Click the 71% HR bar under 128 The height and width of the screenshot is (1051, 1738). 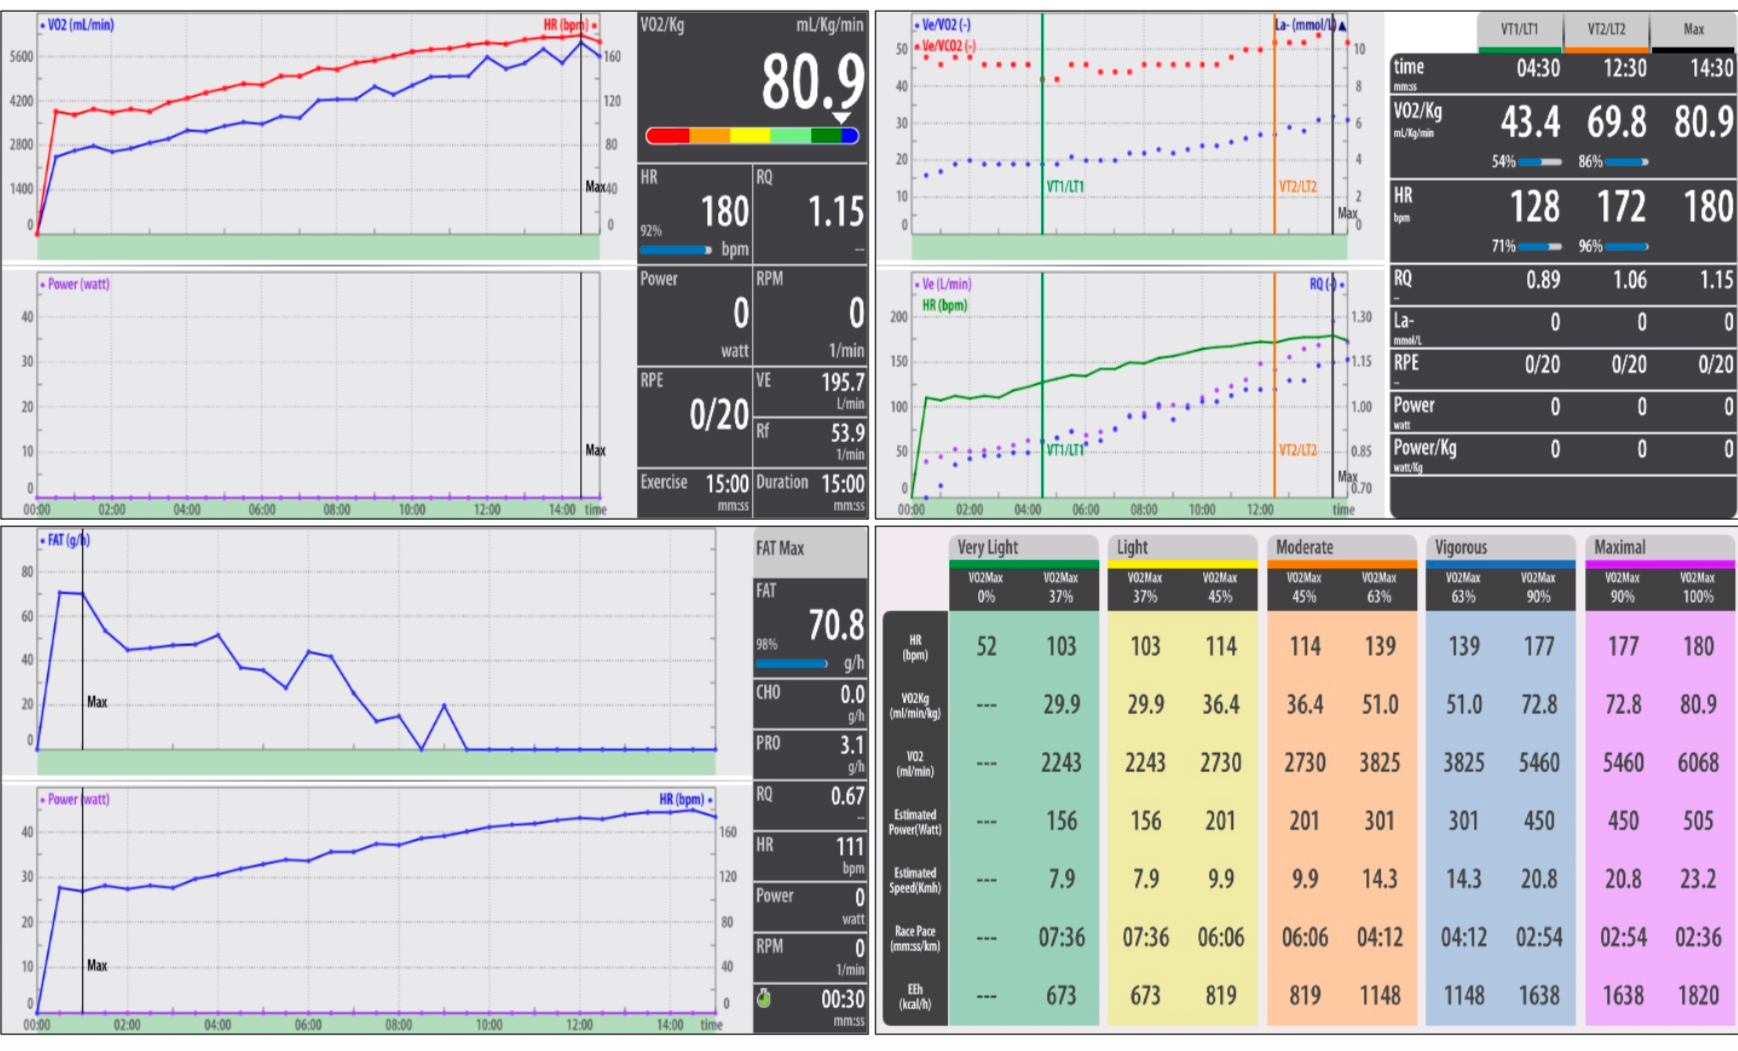1541,246
